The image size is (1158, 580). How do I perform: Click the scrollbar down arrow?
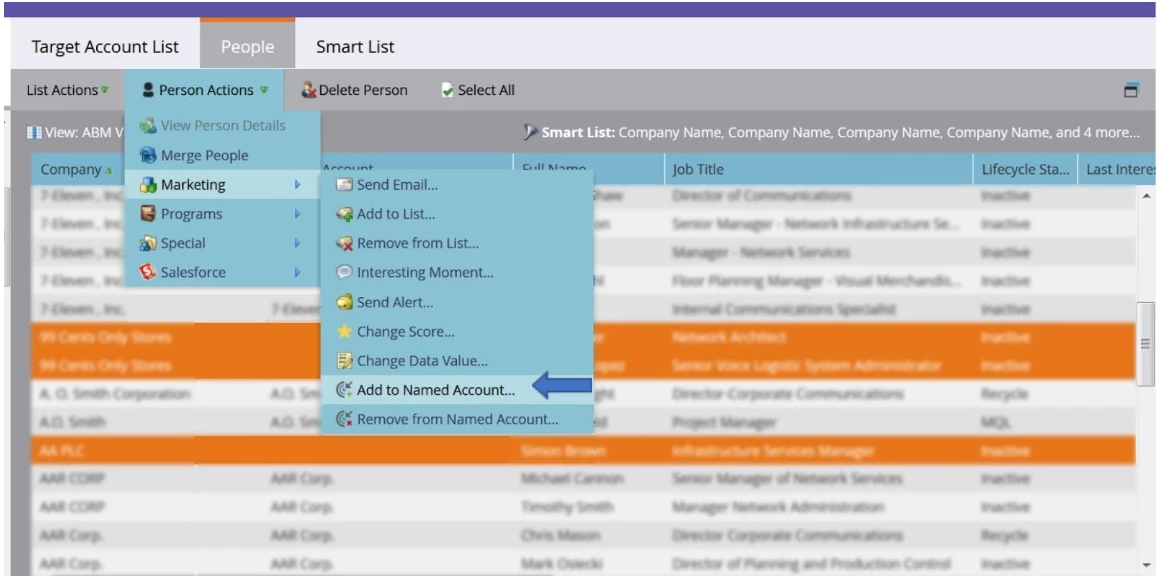coord(1146,565)
